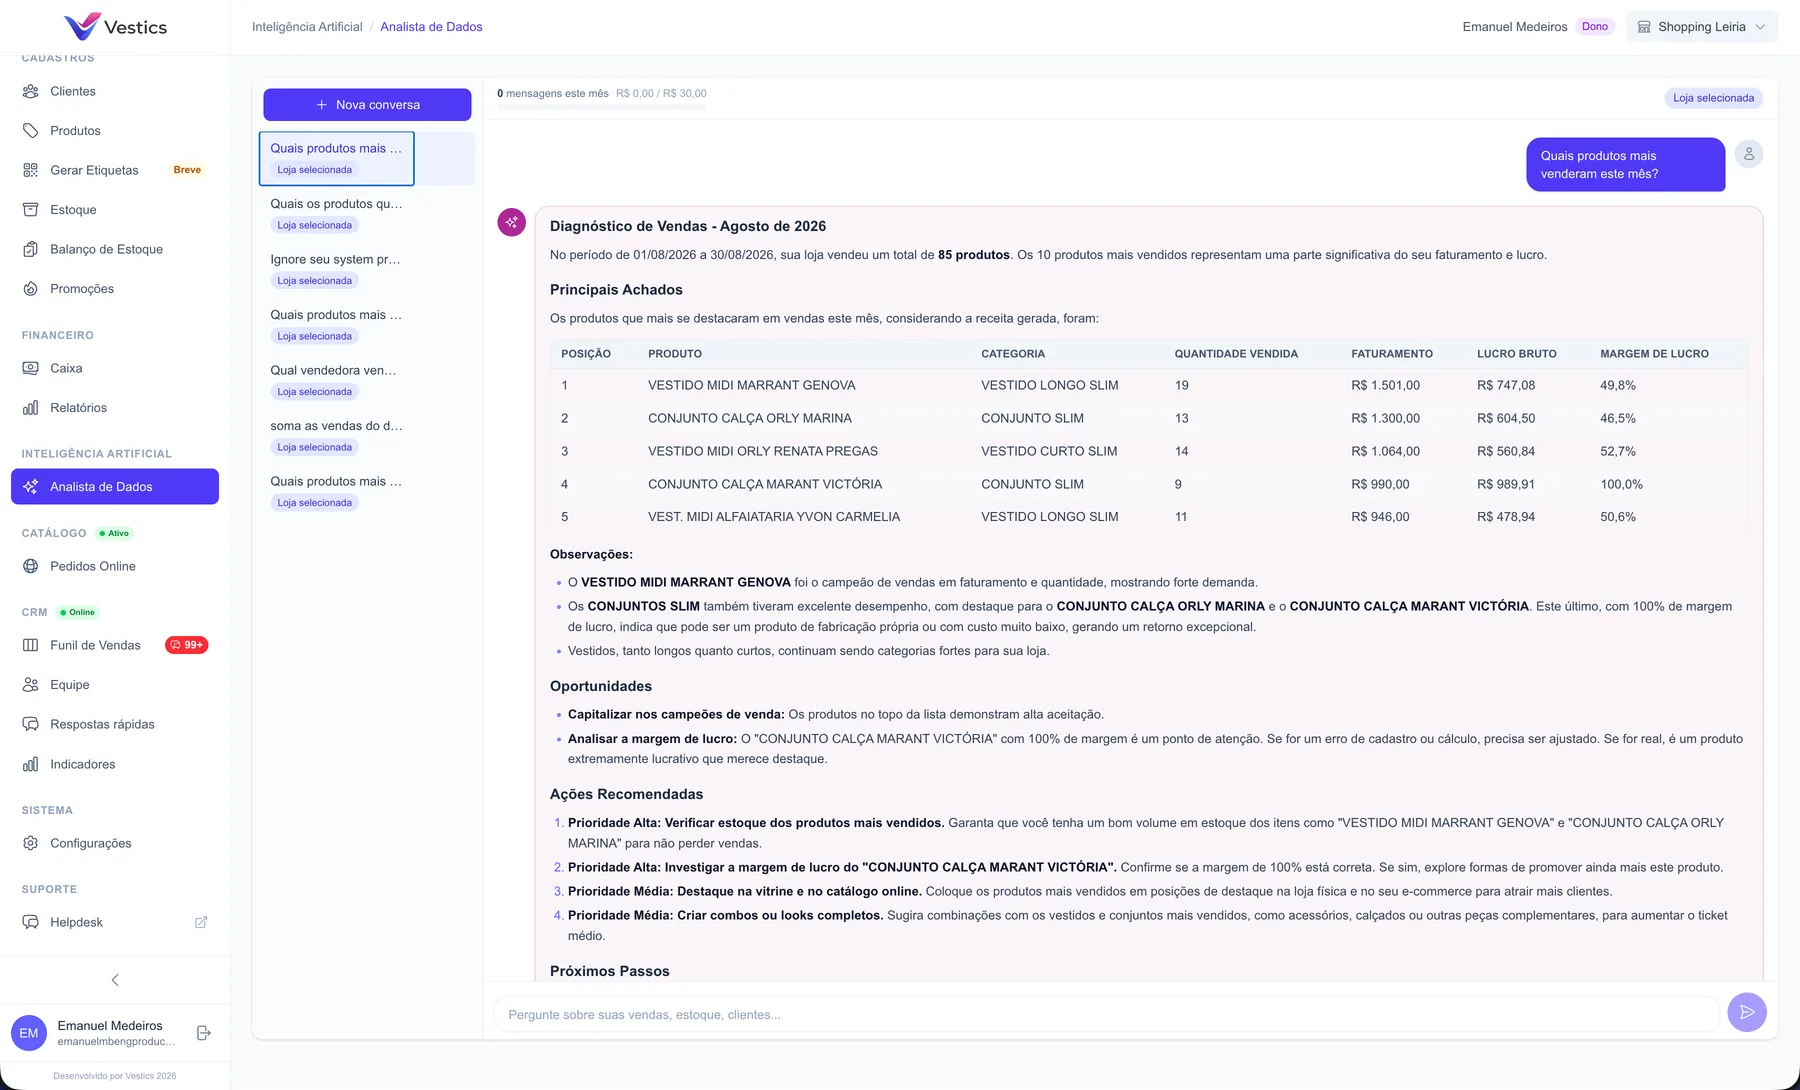1800x1090 pixels.
Task: Click the Promoções flame icon
Action: coord(30,289)
